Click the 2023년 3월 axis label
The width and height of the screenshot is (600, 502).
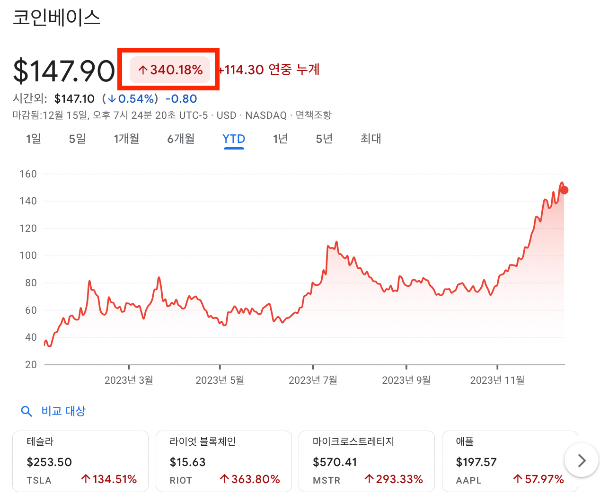pos(129,380)
